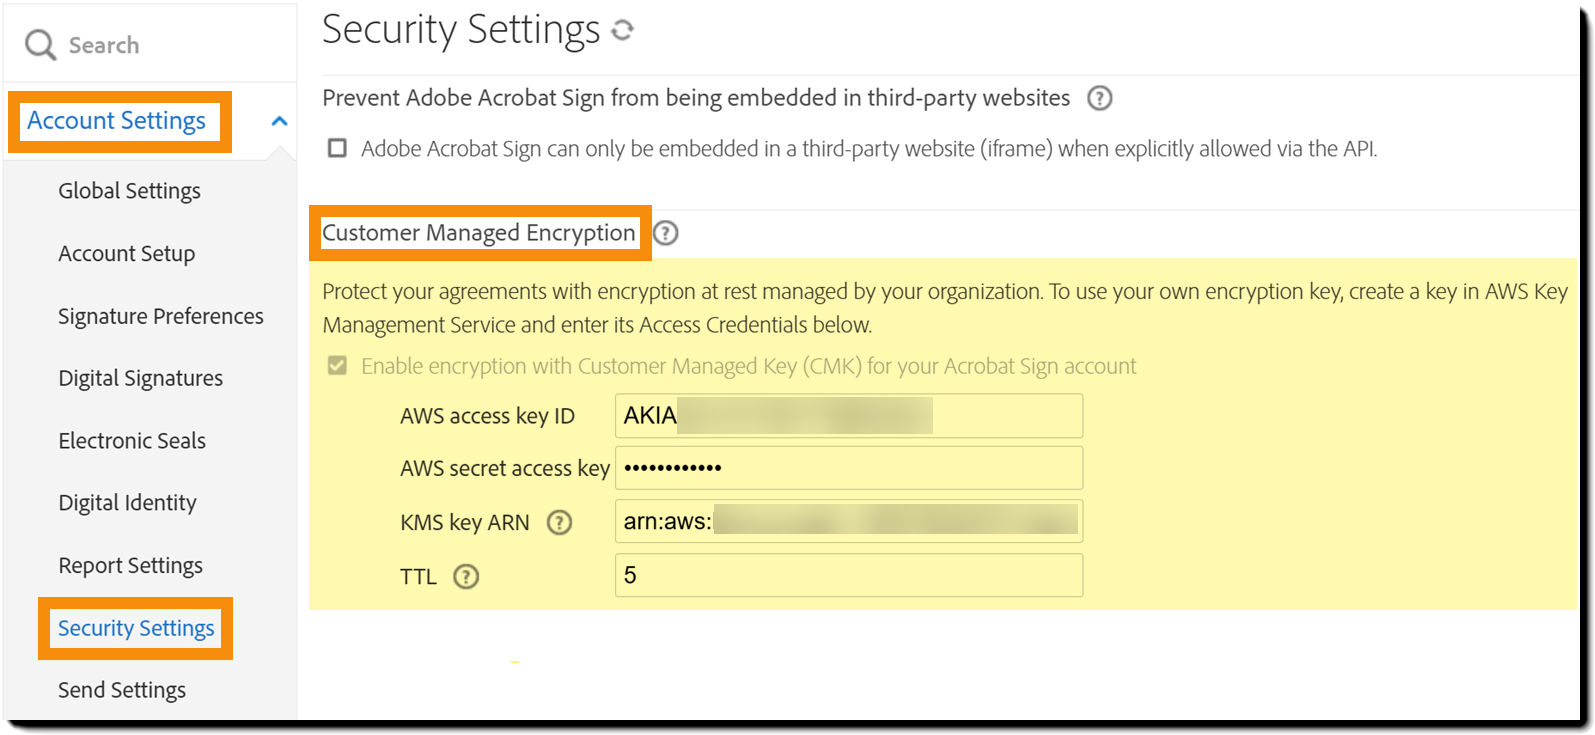Click the Security Settings page heading
The width and height of the screenshot is (1595, 735).
[x=461, y=30]
